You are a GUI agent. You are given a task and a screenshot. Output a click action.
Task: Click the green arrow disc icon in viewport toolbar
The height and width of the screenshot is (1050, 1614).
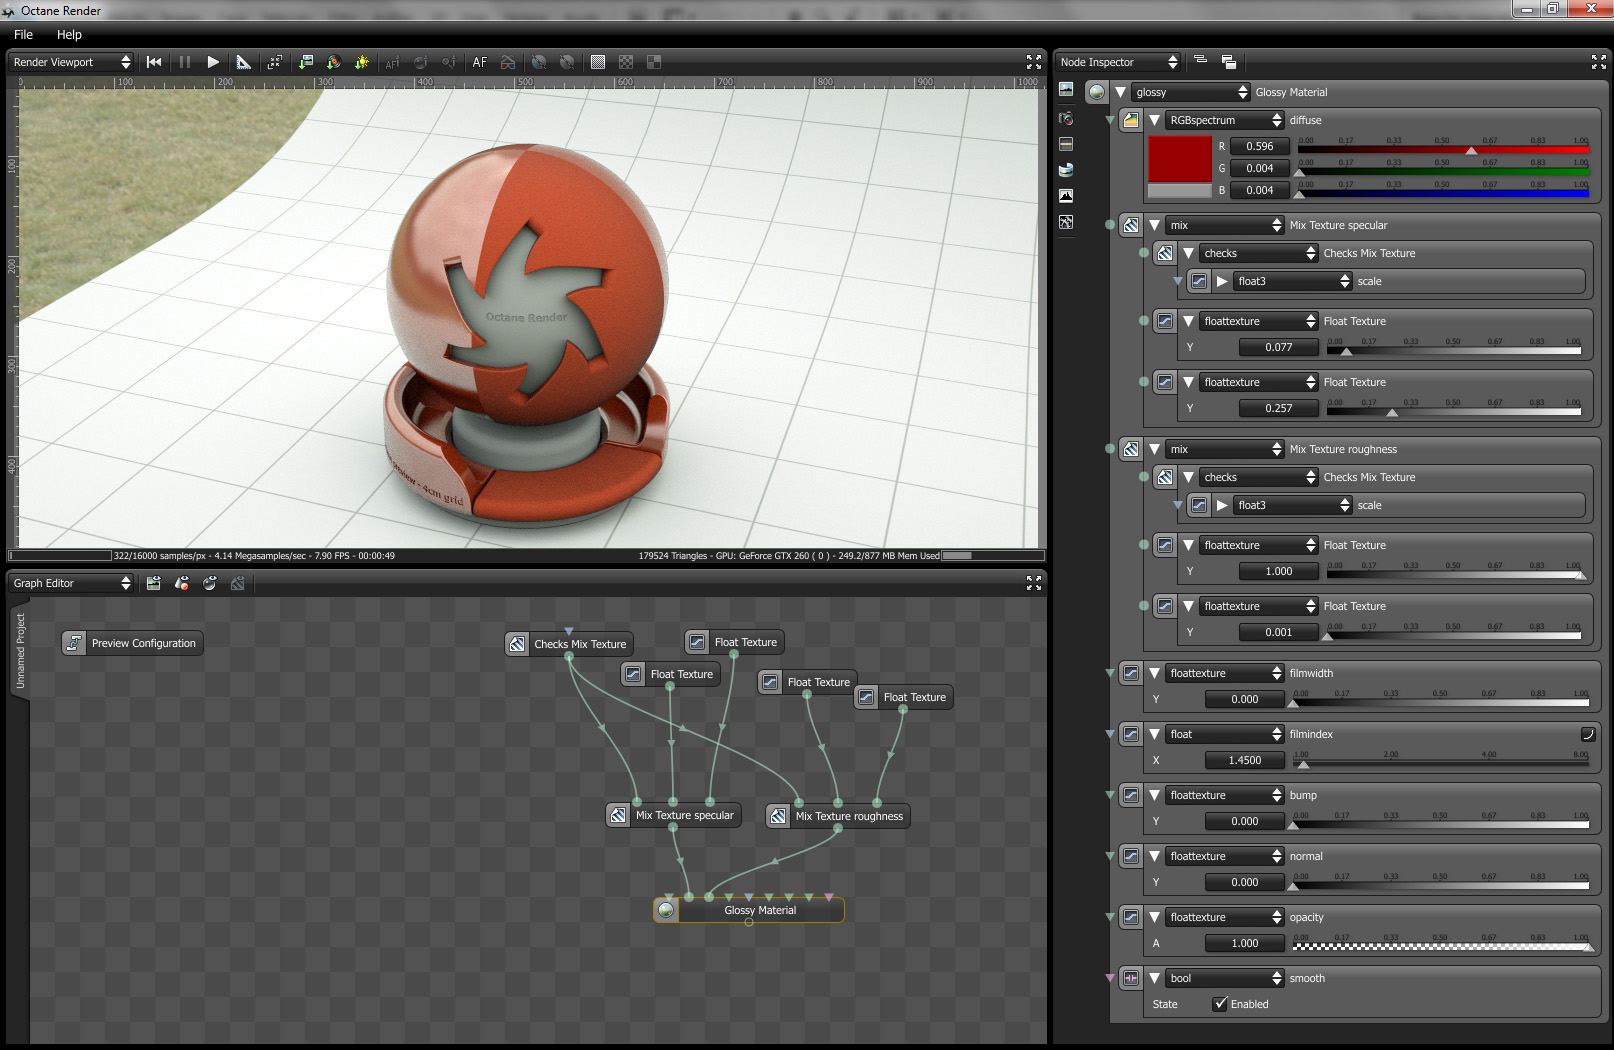click(x=334, y=62)
